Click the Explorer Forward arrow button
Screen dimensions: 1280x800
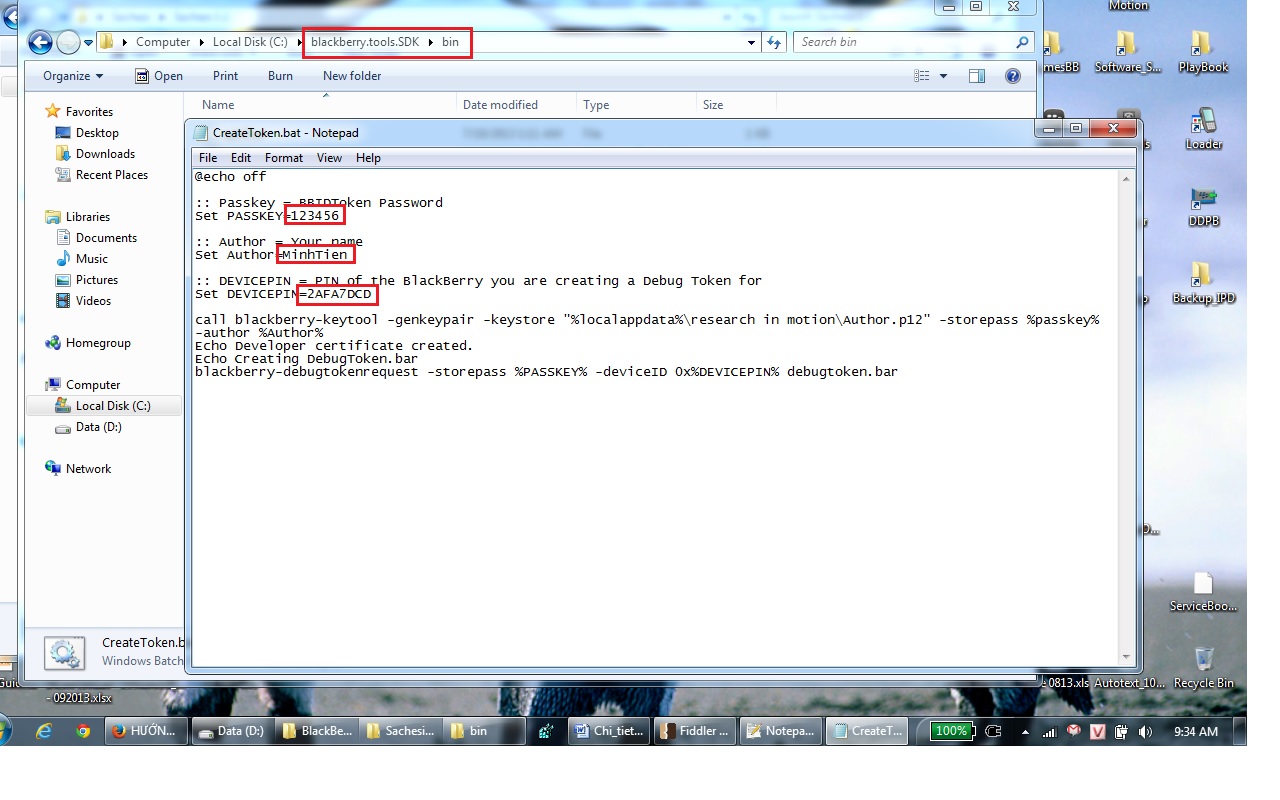[68, 42]
